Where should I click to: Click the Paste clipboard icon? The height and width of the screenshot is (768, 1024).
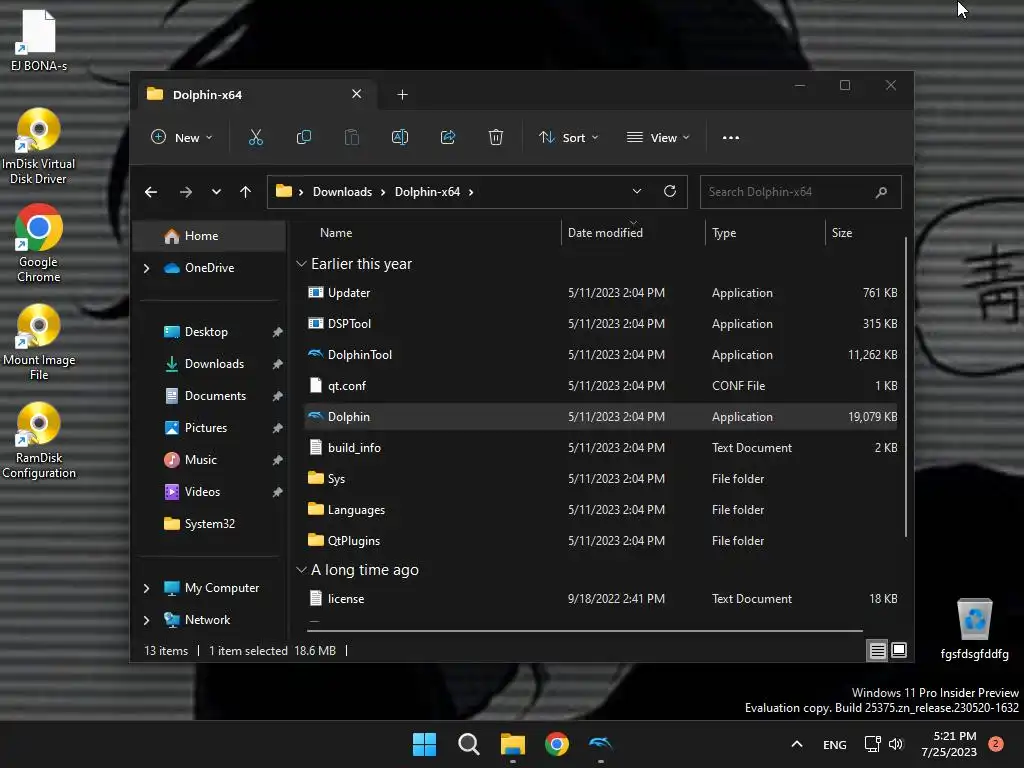click(x=351, y=137)
